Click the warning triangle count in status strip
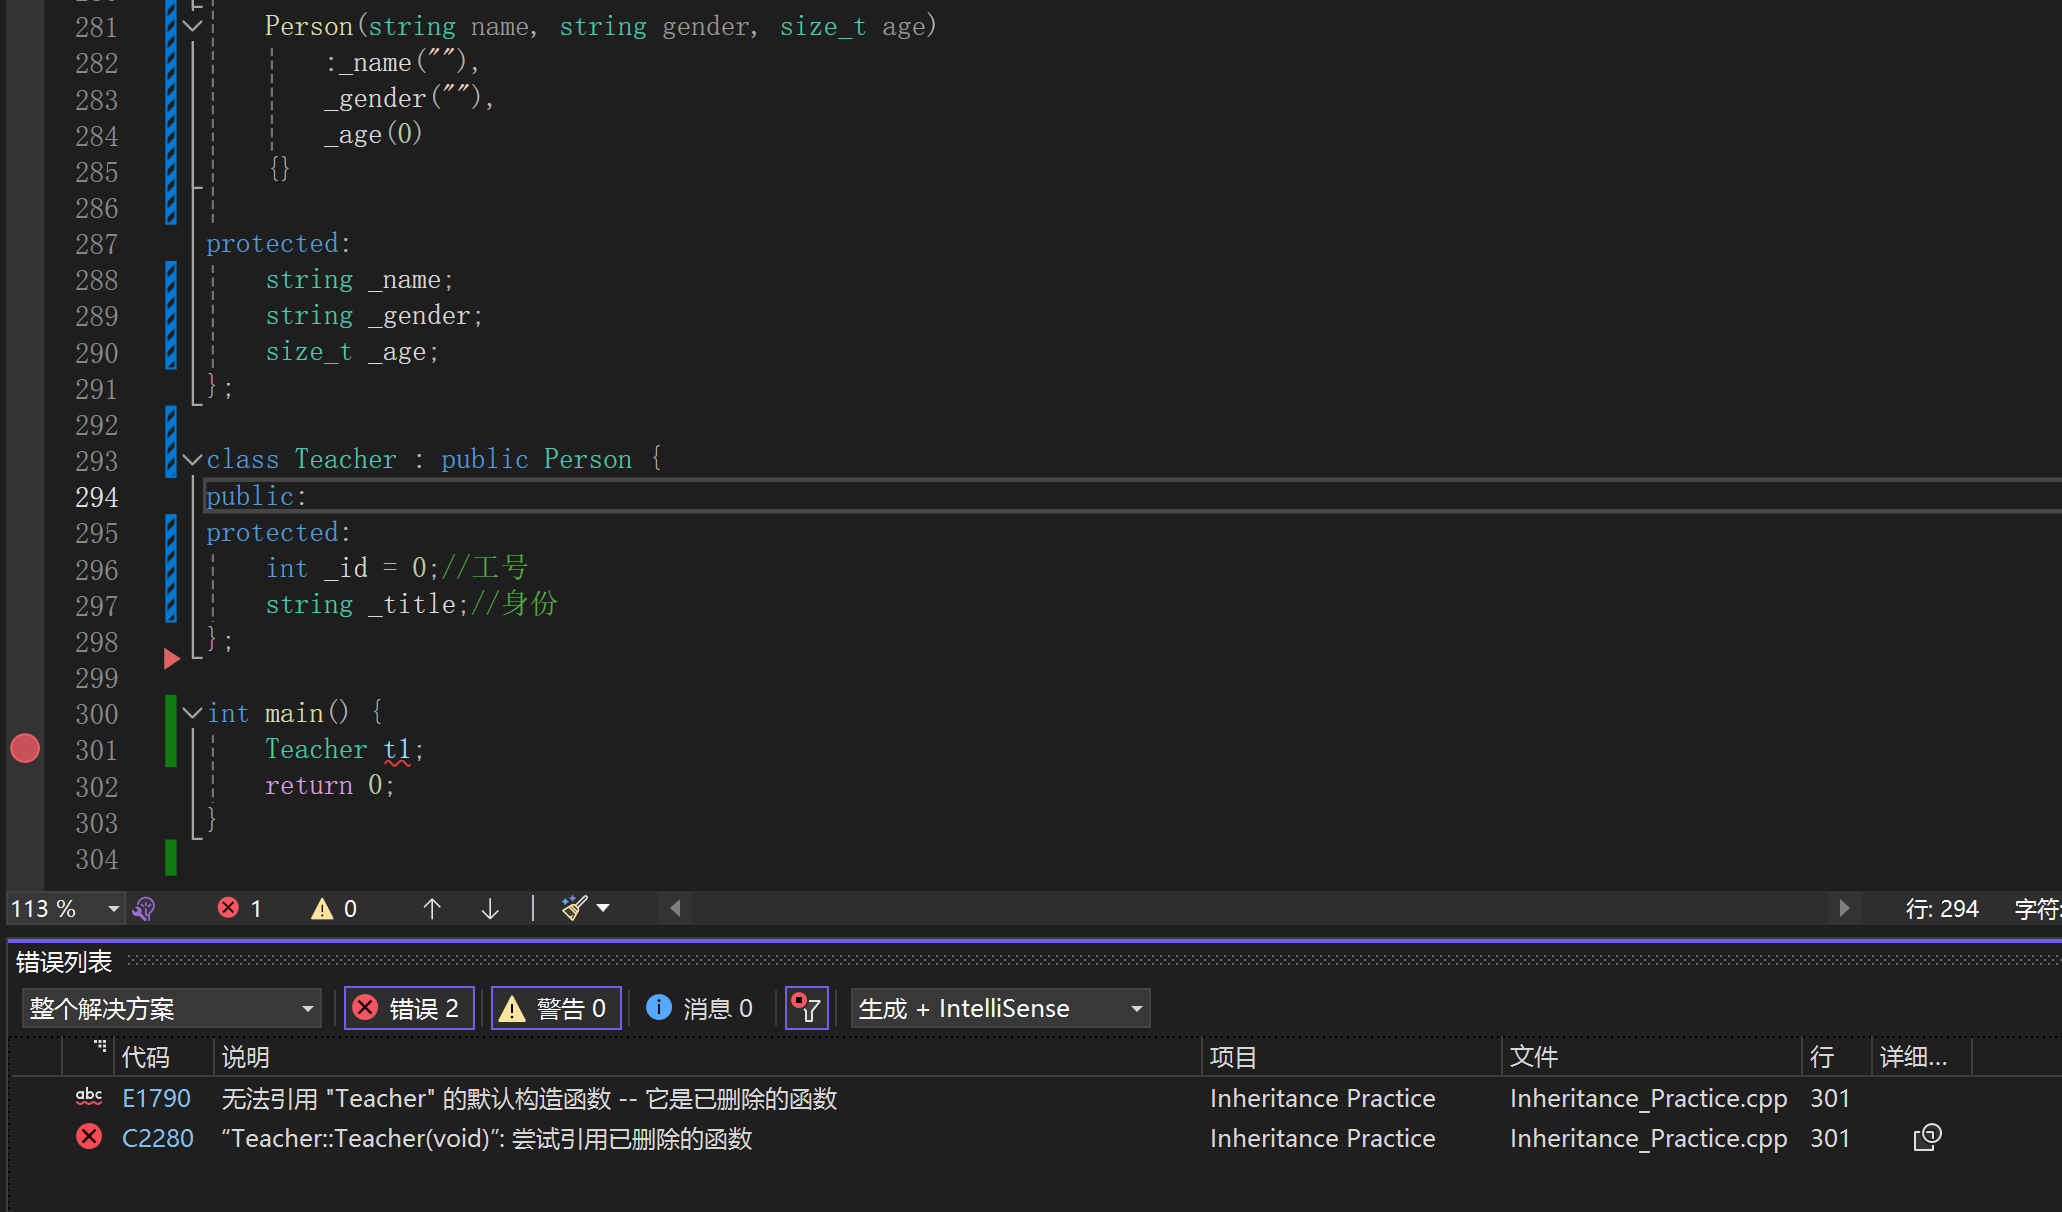This screenshot has width=2062, height=1212. click(322, 908)
